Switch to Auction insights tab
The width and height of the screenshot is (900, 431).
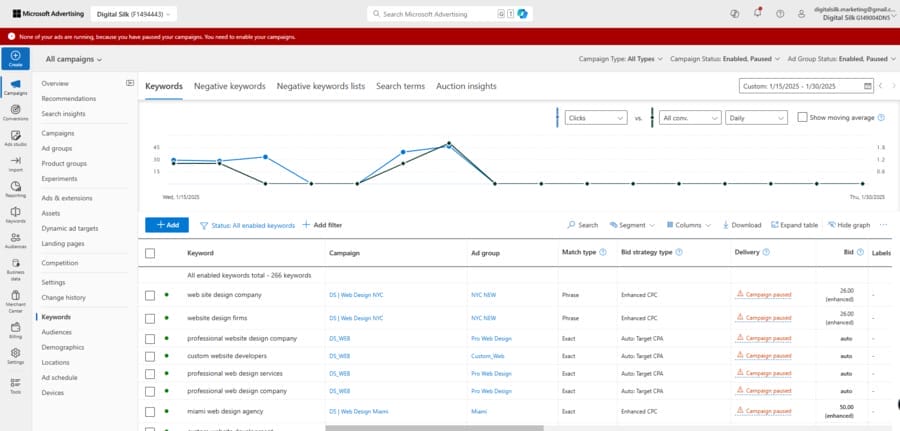[466, 86]
